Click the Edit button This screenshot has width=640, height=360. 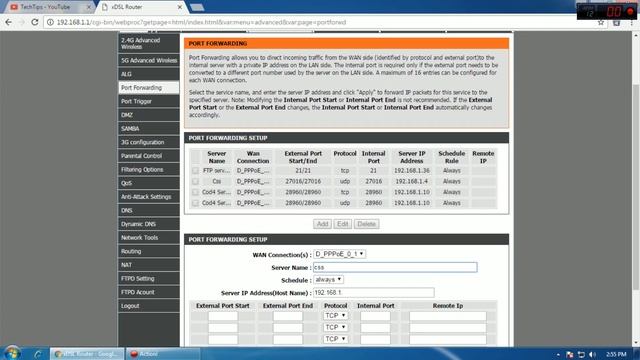click(342, 224)
